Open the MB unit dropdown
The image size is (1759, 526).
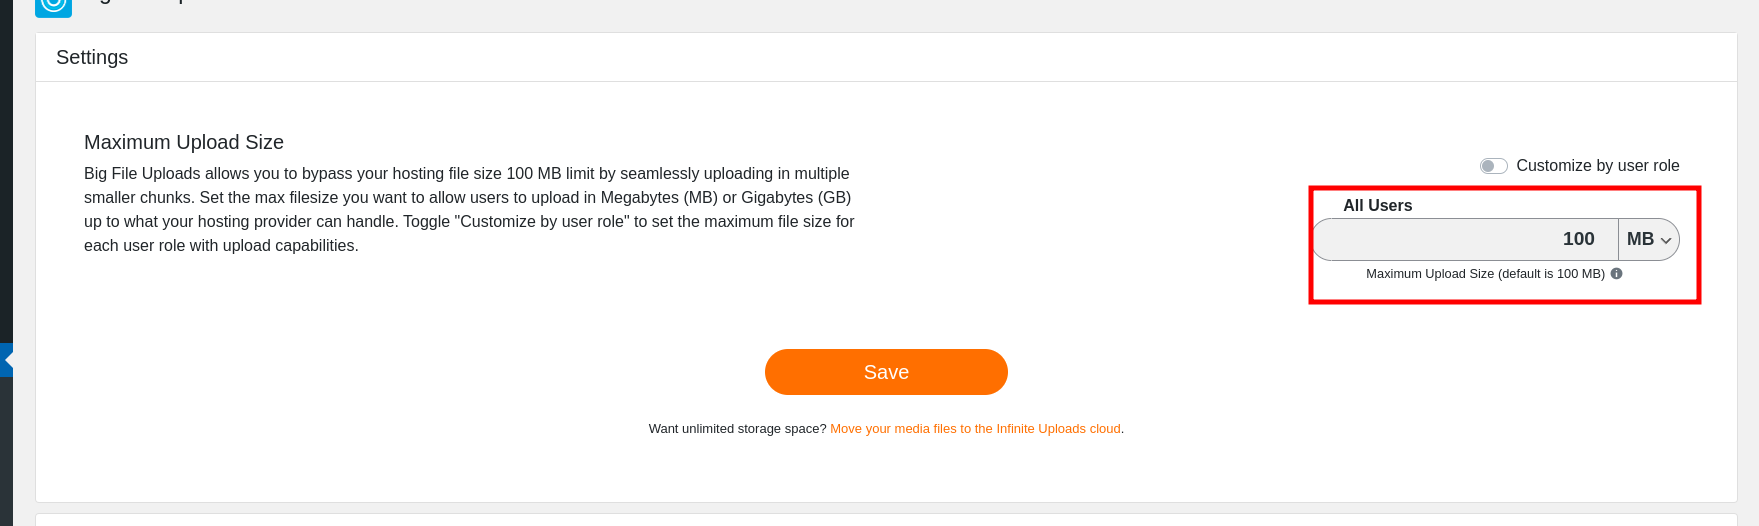(1648, 240)
